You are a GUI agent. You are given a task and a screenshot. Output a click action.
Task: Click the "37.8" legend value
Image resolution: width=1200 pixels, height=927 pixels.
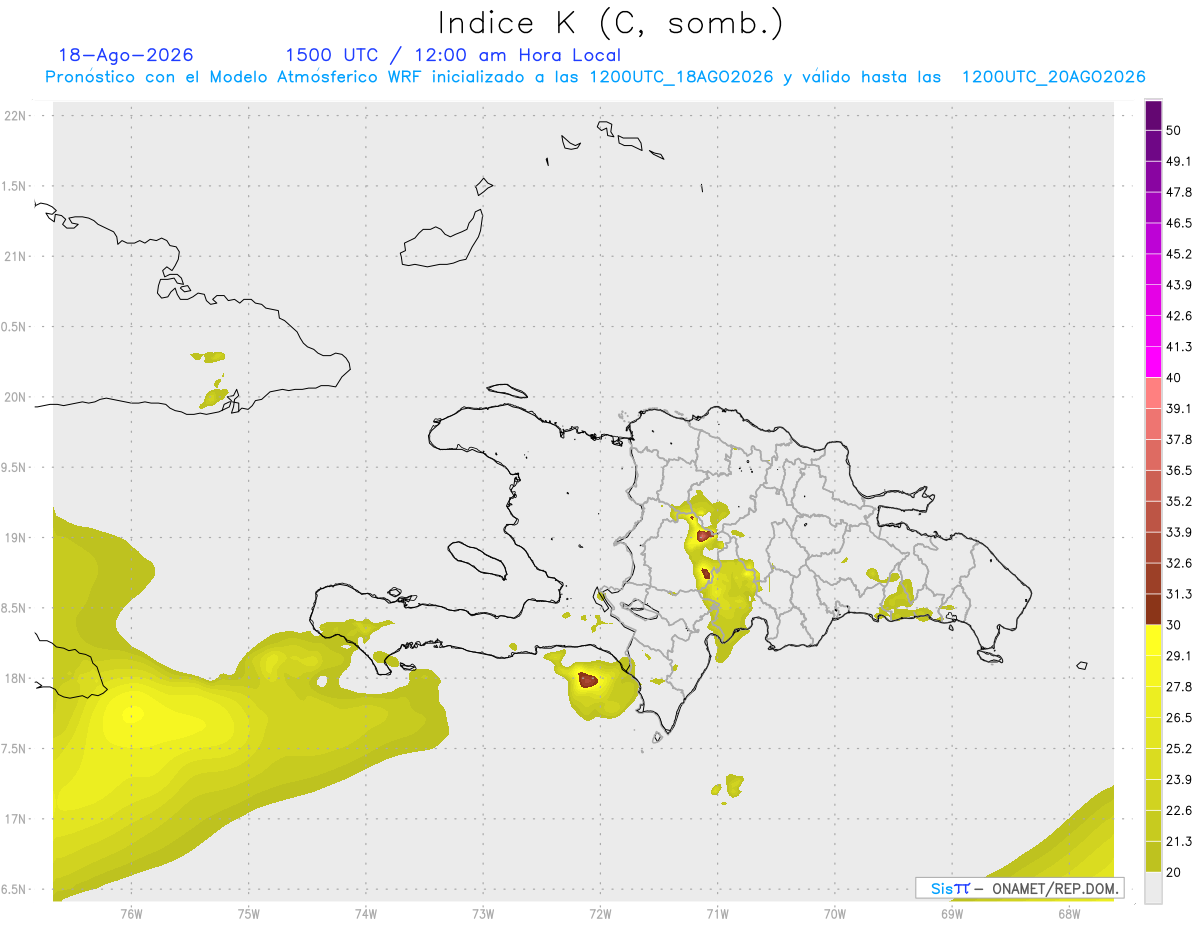coord(1178,439)
